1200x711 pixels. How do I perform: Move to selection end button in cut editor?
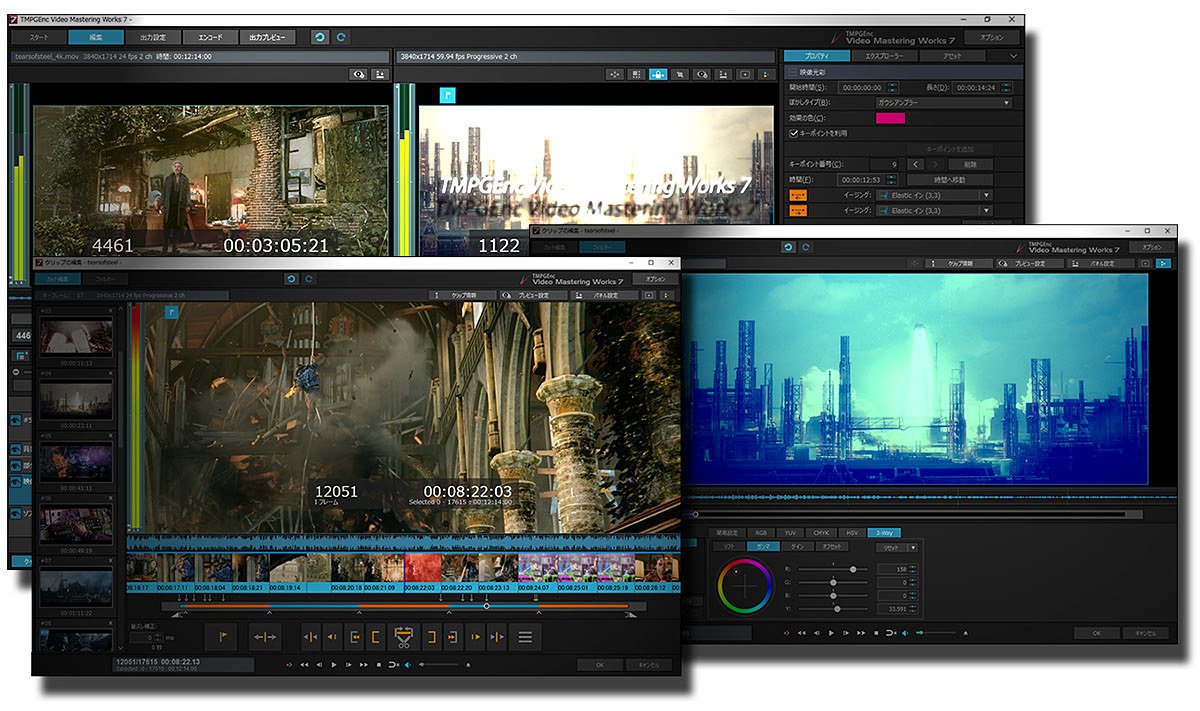(453, 636)
